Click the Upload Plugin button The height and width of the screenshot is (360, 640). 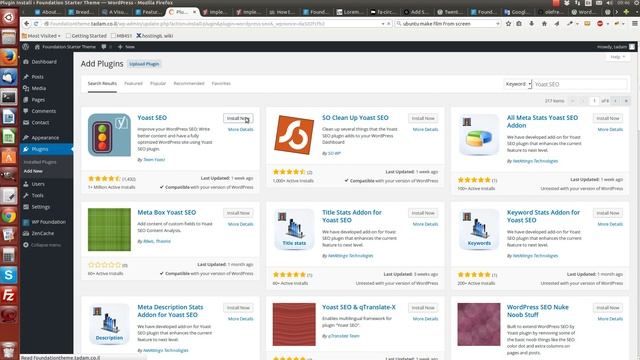[144, 64]
